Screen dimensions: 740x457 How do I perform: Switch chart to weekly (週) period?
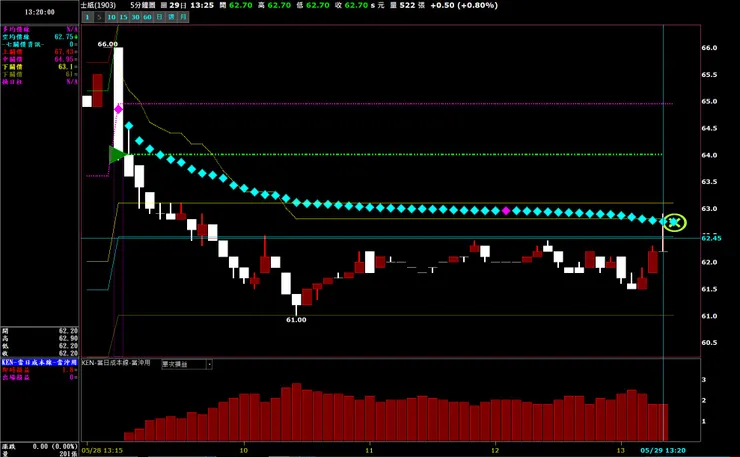point(171,17)
